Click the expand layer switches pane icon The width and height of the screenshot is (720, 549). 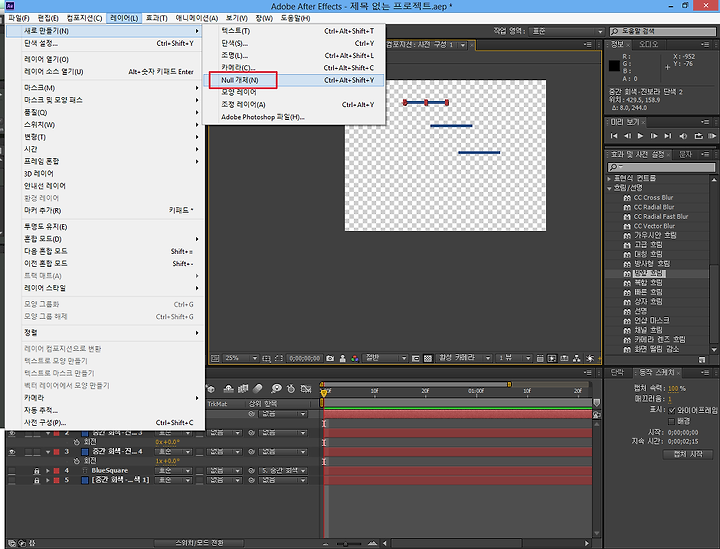coord(11,543)
